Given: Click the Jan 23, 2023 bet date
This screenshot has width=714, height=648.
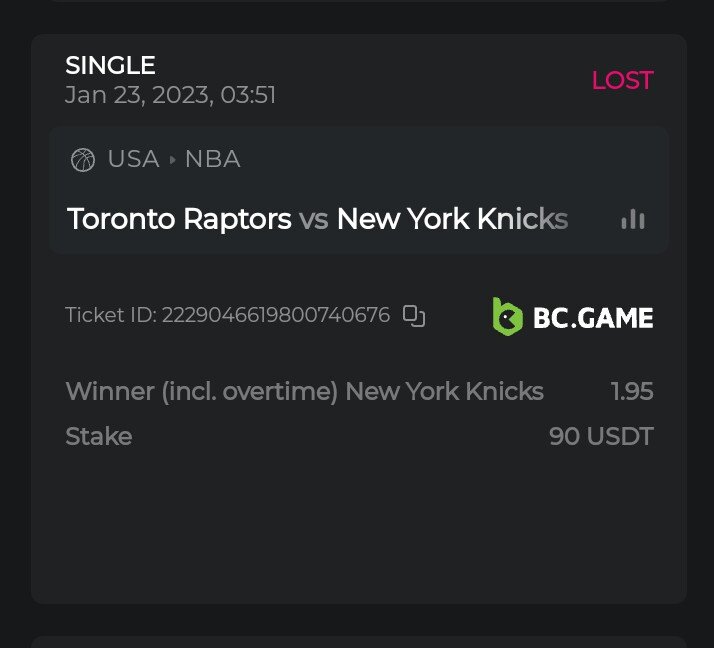Looking at the screenshot, I should 170,95.
